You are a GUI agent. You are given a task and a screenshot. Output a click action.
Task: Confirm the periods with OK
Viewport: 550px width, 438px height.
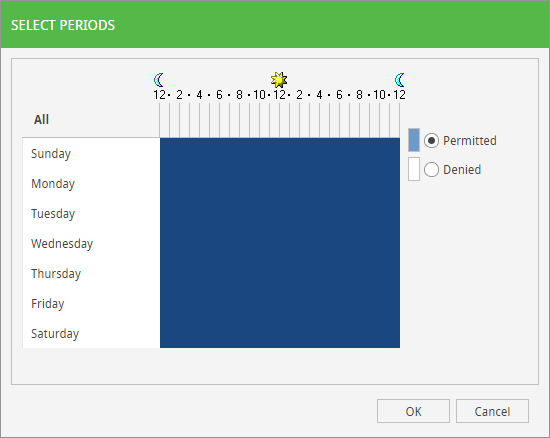tap(413, 411)
